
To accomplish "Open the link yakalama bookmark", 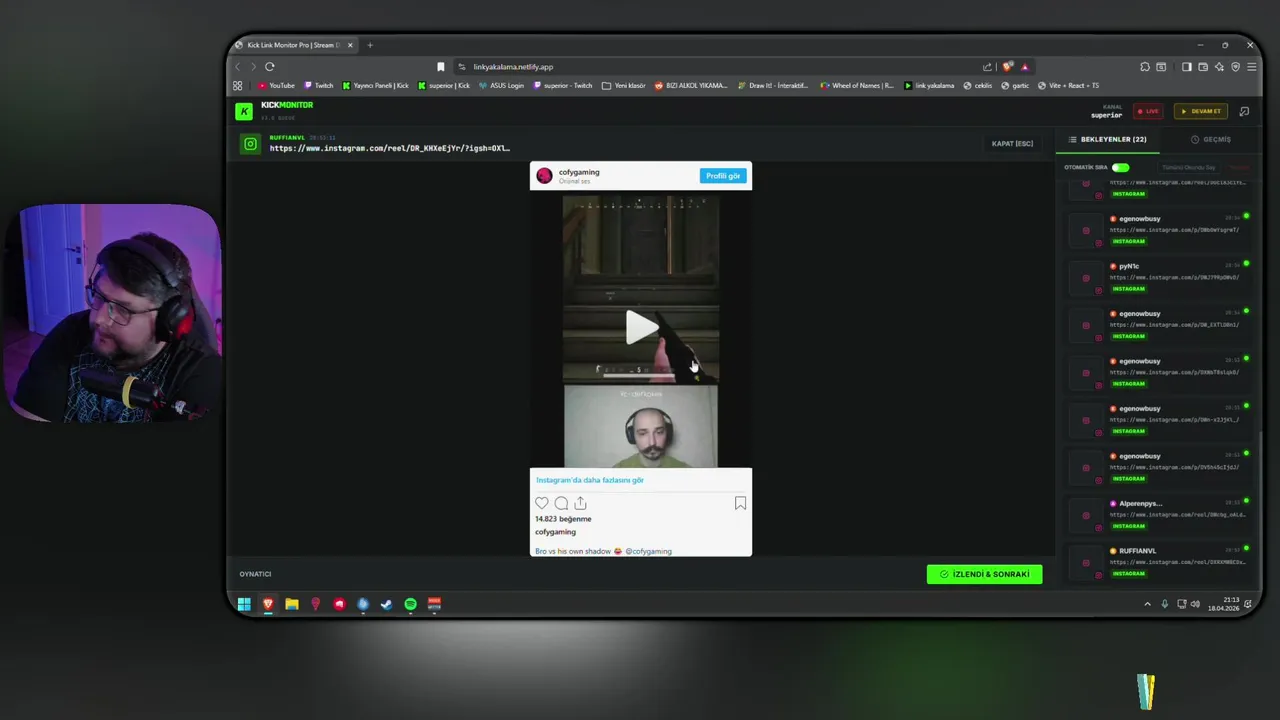I will pos(929,86).
